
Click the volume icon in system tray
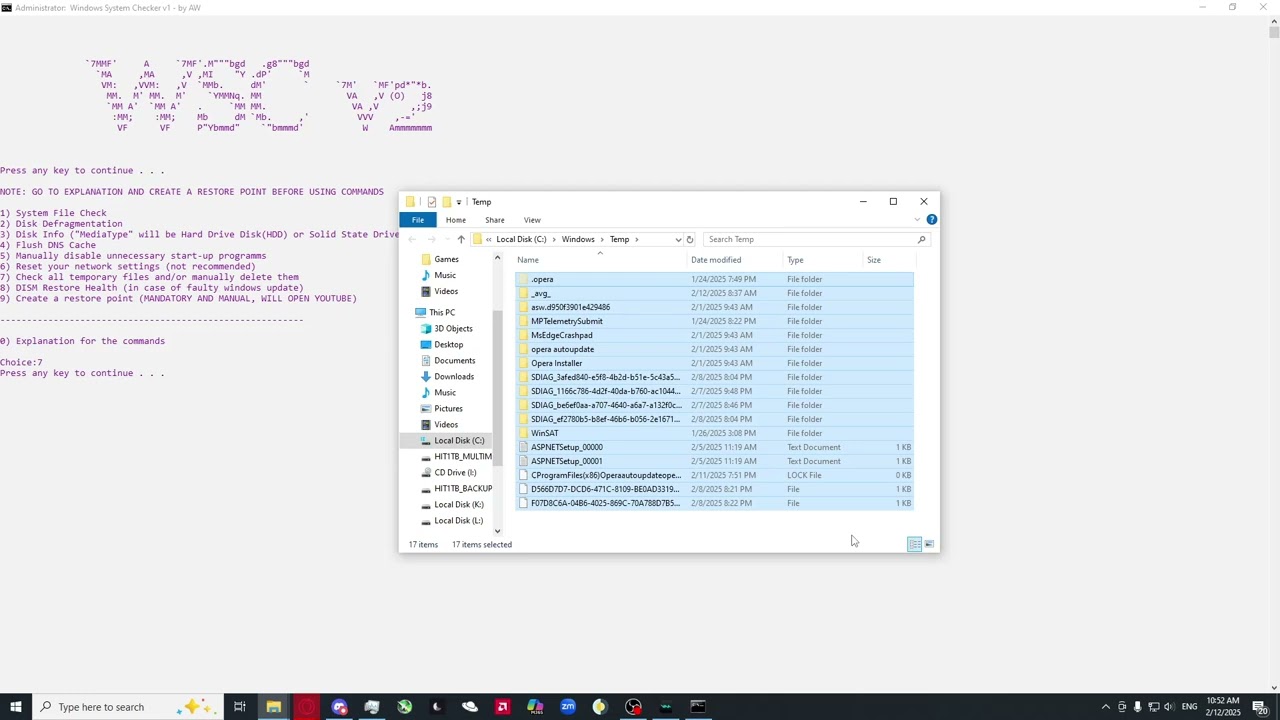pos(1169,707)
